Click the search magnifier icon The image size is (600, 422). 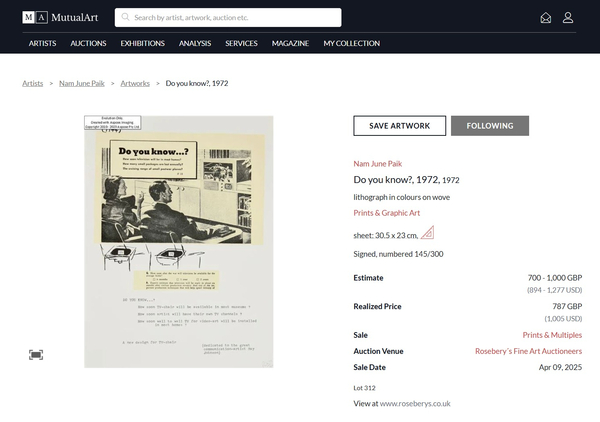[x=125, y=17]
